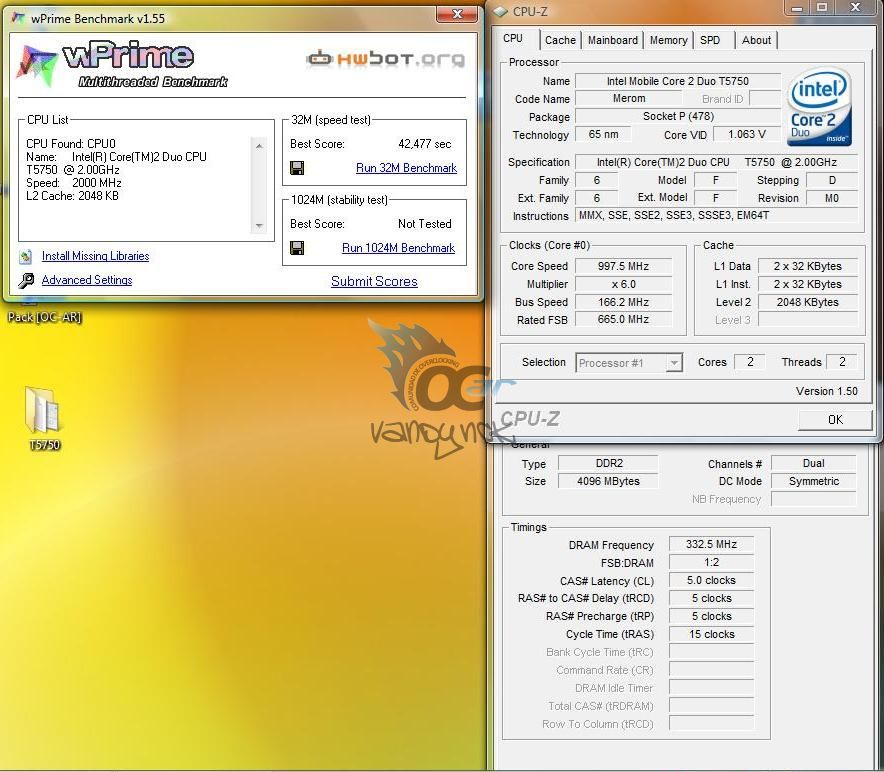Viewport: 884px width, 772px height.
Task: Click the Advanced Settings wrench icon
Action: [26, 280]
